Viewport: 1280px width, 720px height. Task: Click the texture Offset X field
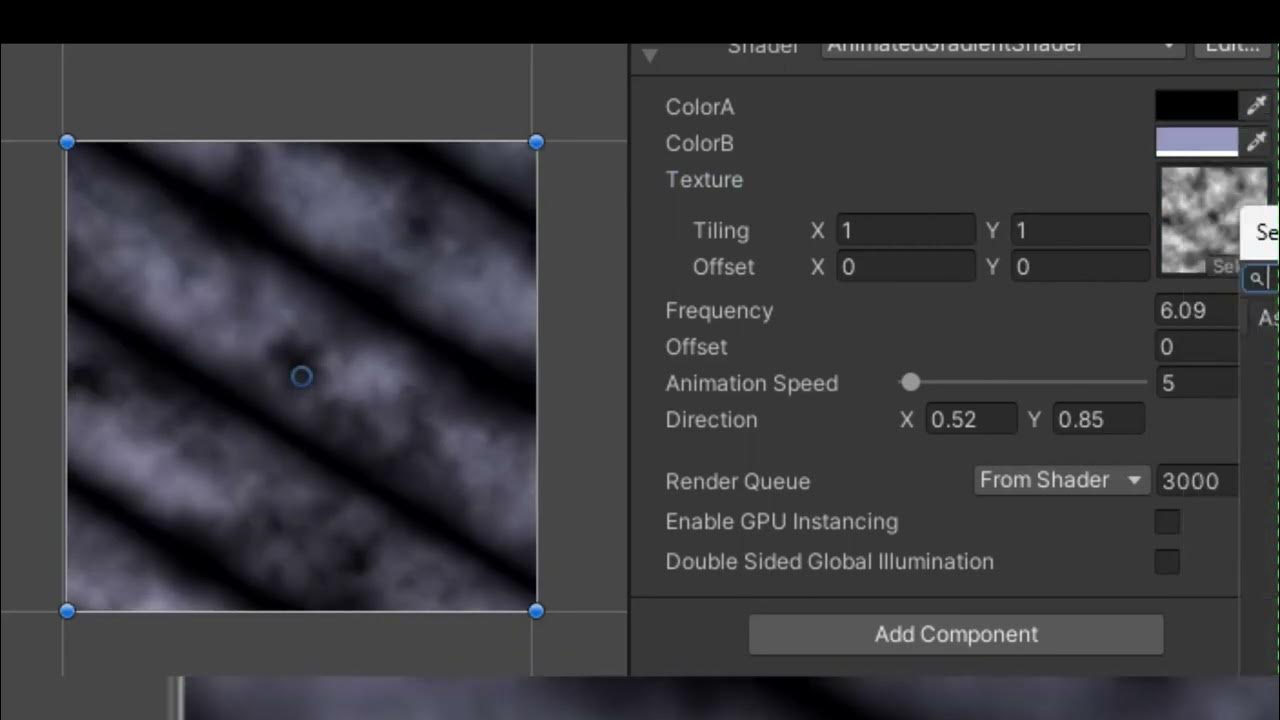pyautogui.click(x=905, y=267)
